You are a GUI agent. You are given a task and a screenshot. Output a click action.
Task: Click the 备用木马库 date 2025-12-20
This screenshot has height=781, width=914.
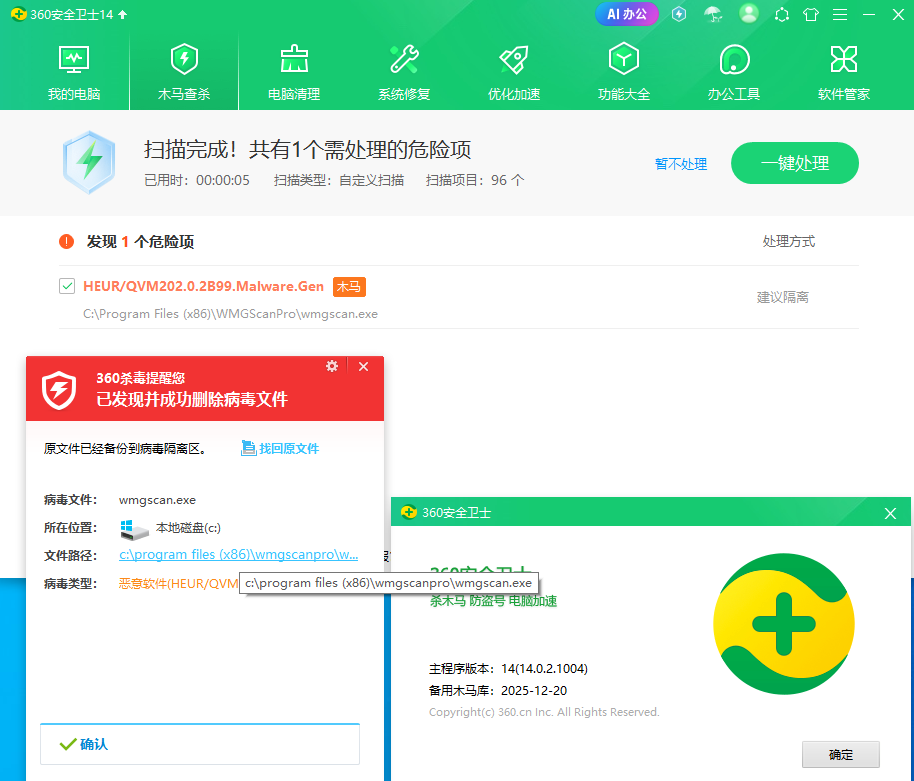point(534,691)
